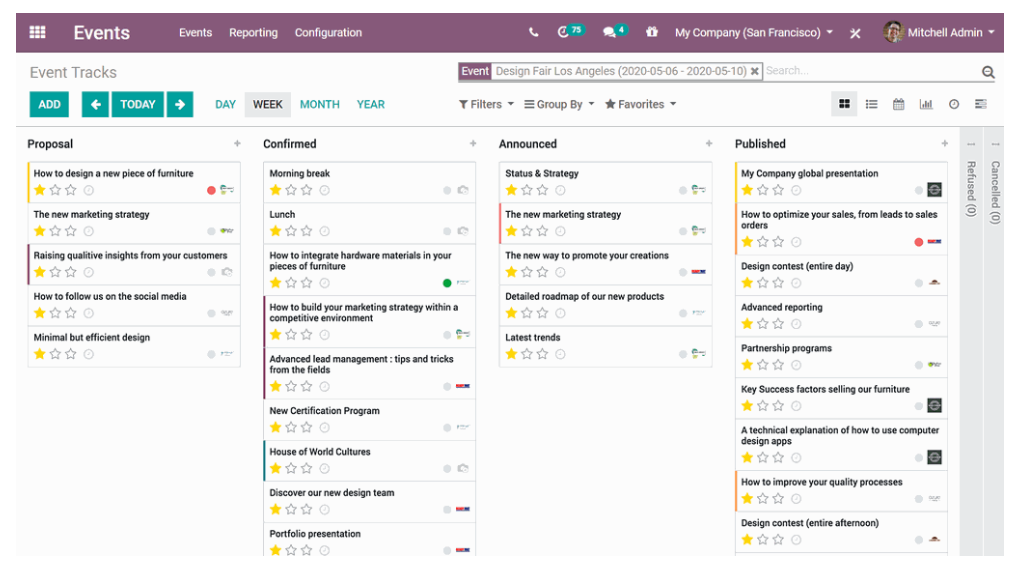Viewport: 1020px width, 576px height.
Task: Open the Gantt view icon
Action: 981,103
